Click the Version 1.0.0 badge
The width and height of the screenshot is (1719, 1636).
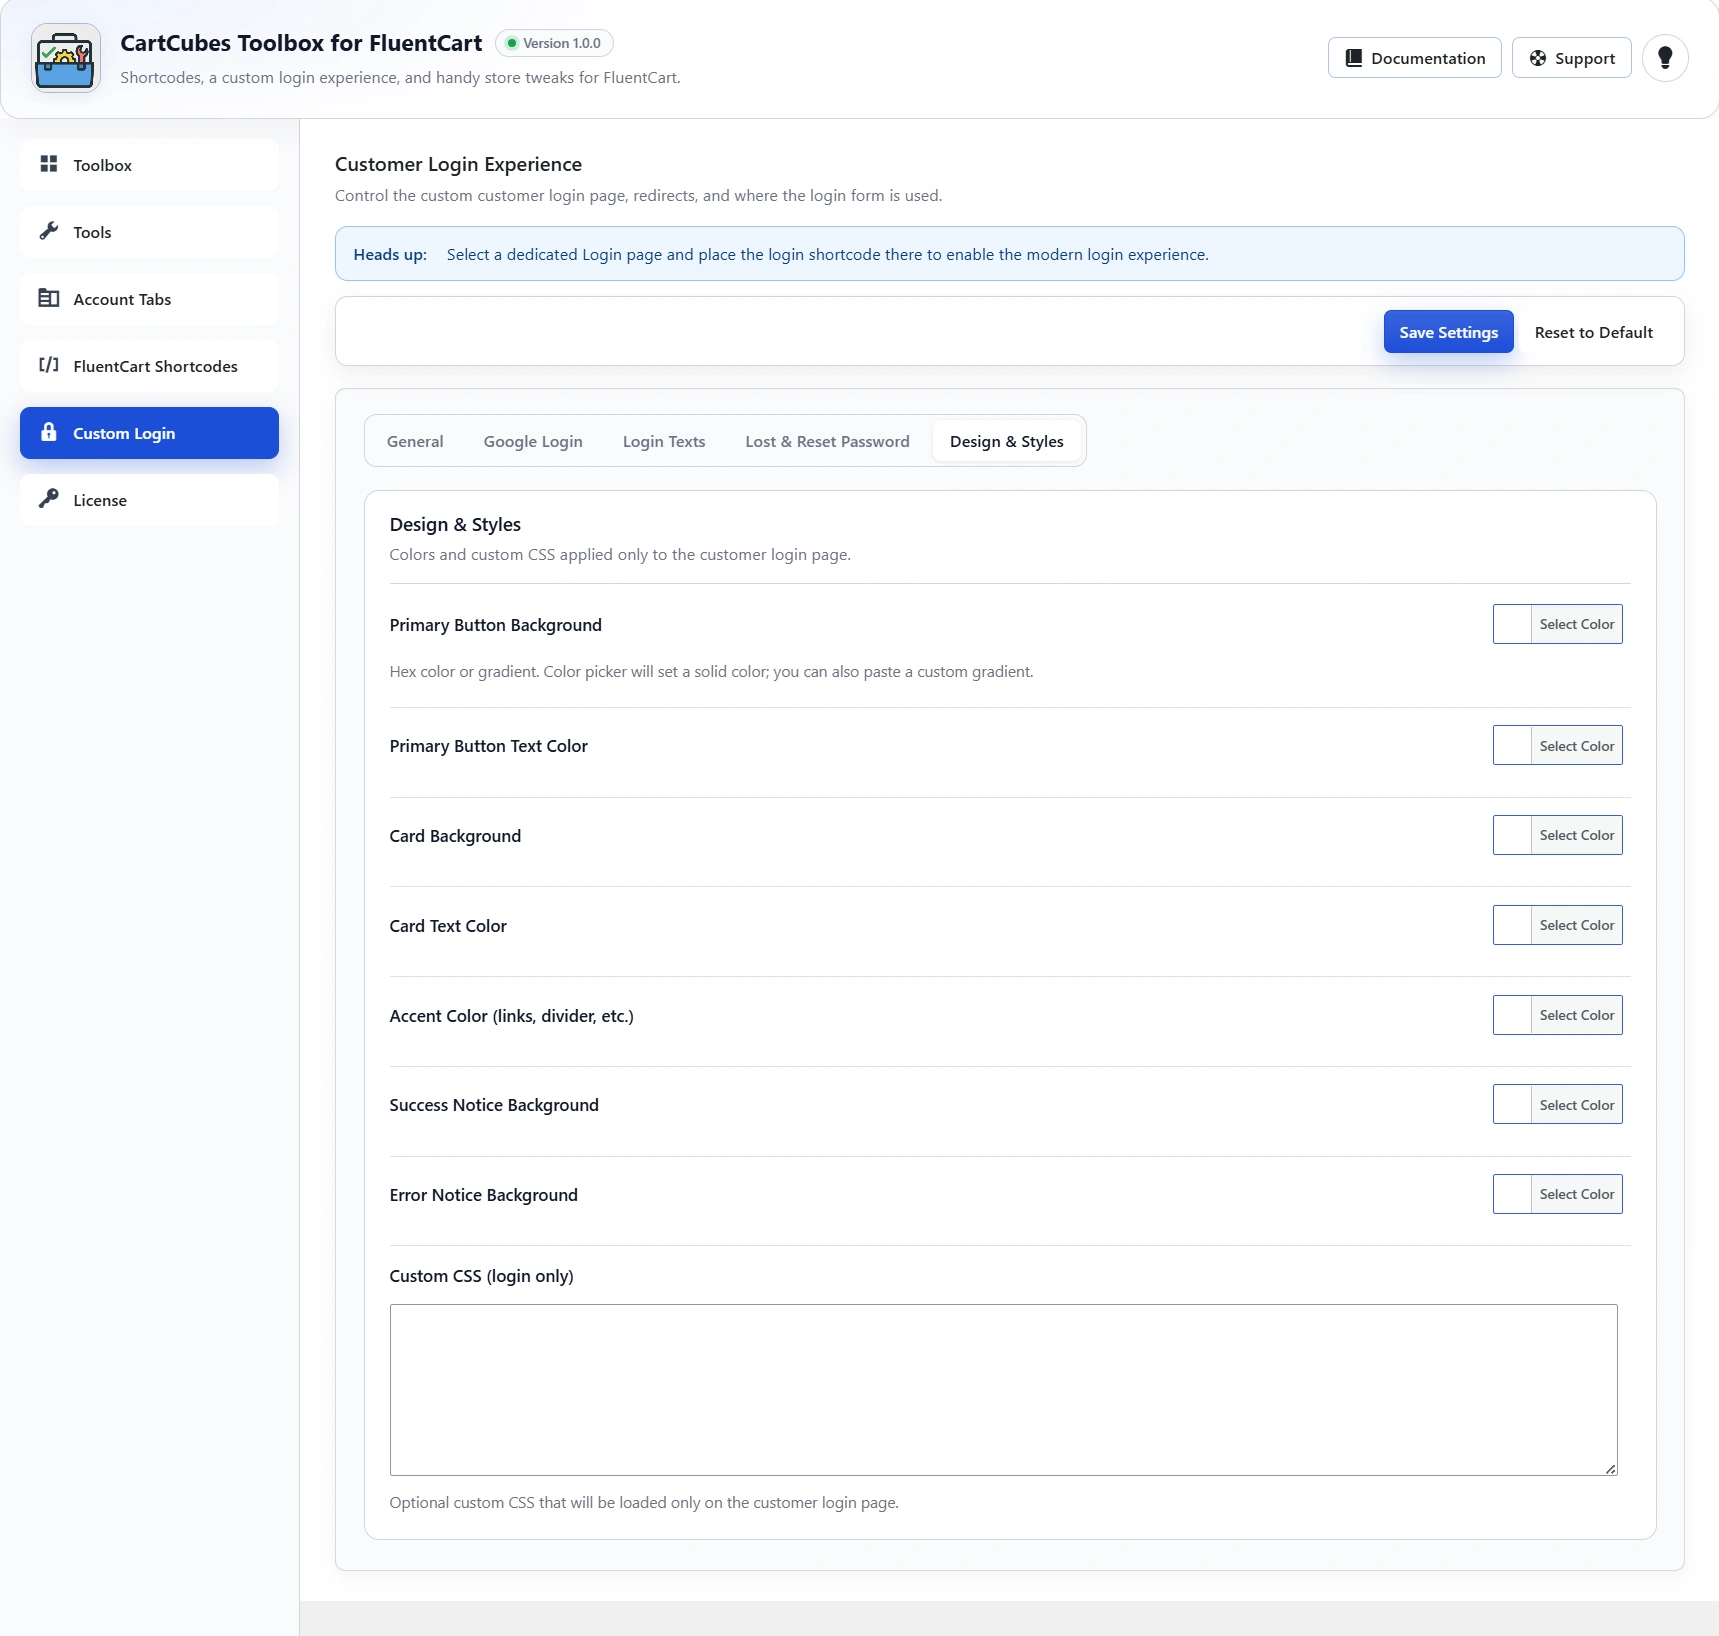[553, 43]
